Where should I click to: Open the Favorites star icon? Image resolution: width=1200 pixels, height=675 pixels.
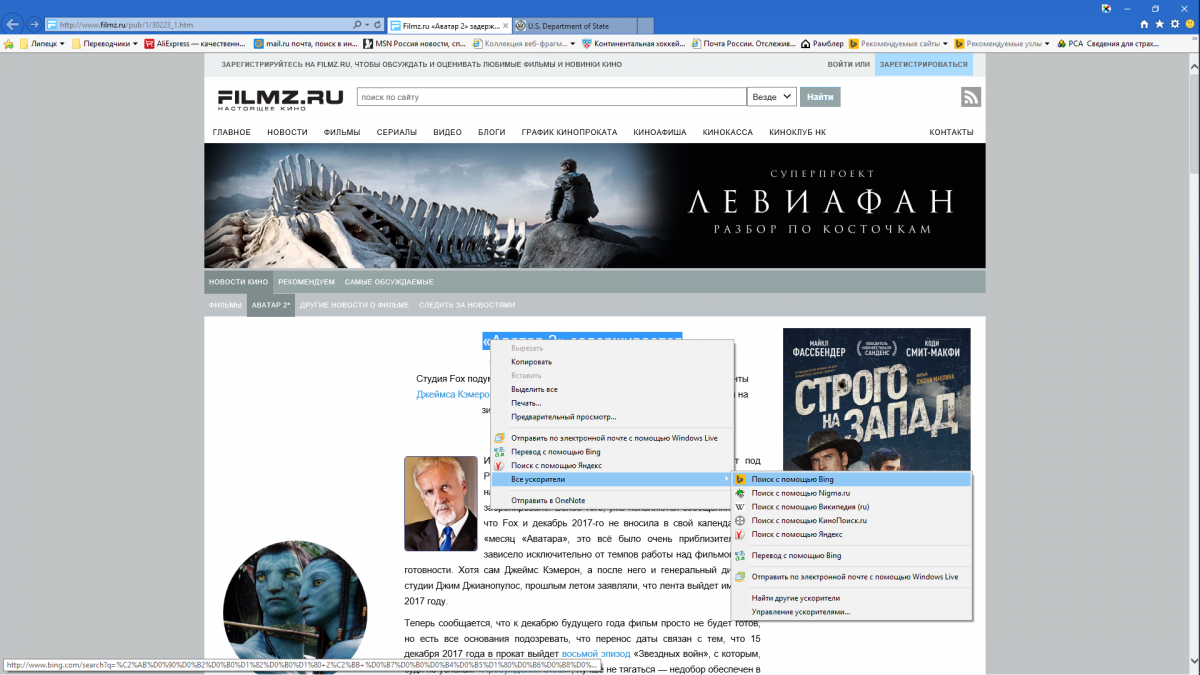pos(1159,24)
